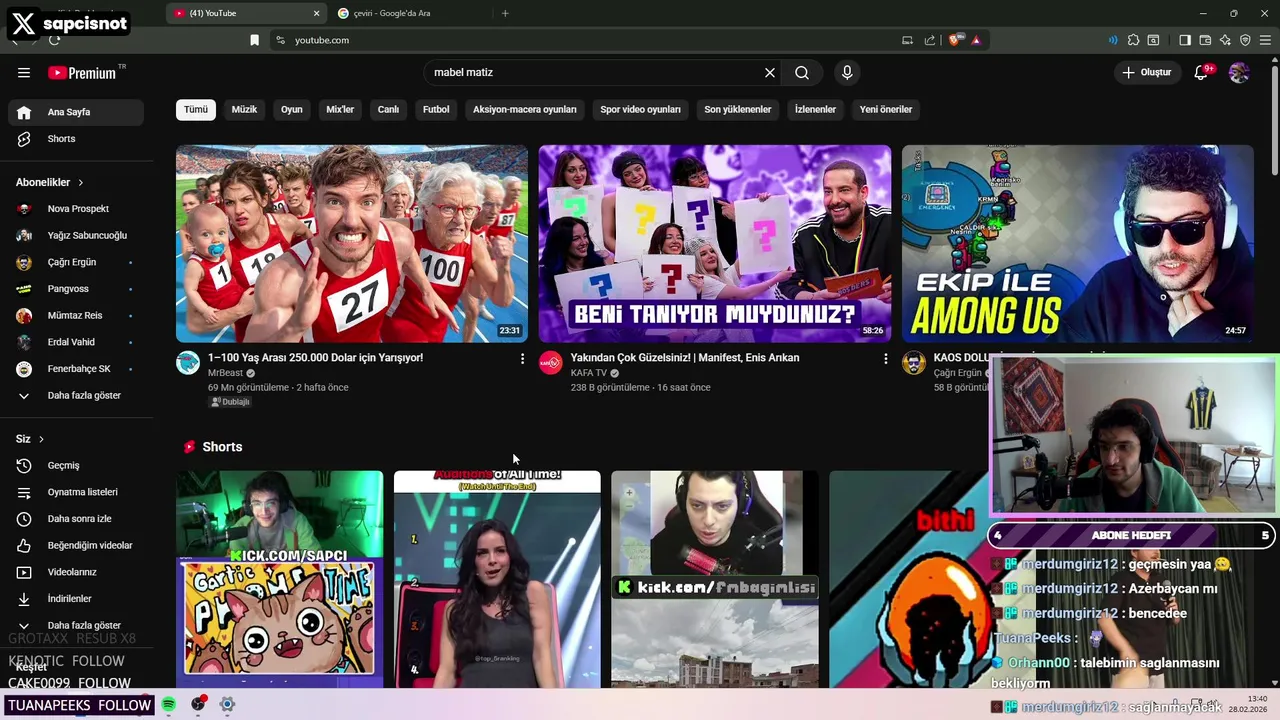Open Beğendiğim videolar
This screenshot has width=1280, height=720.
click(x=76, y=546)
